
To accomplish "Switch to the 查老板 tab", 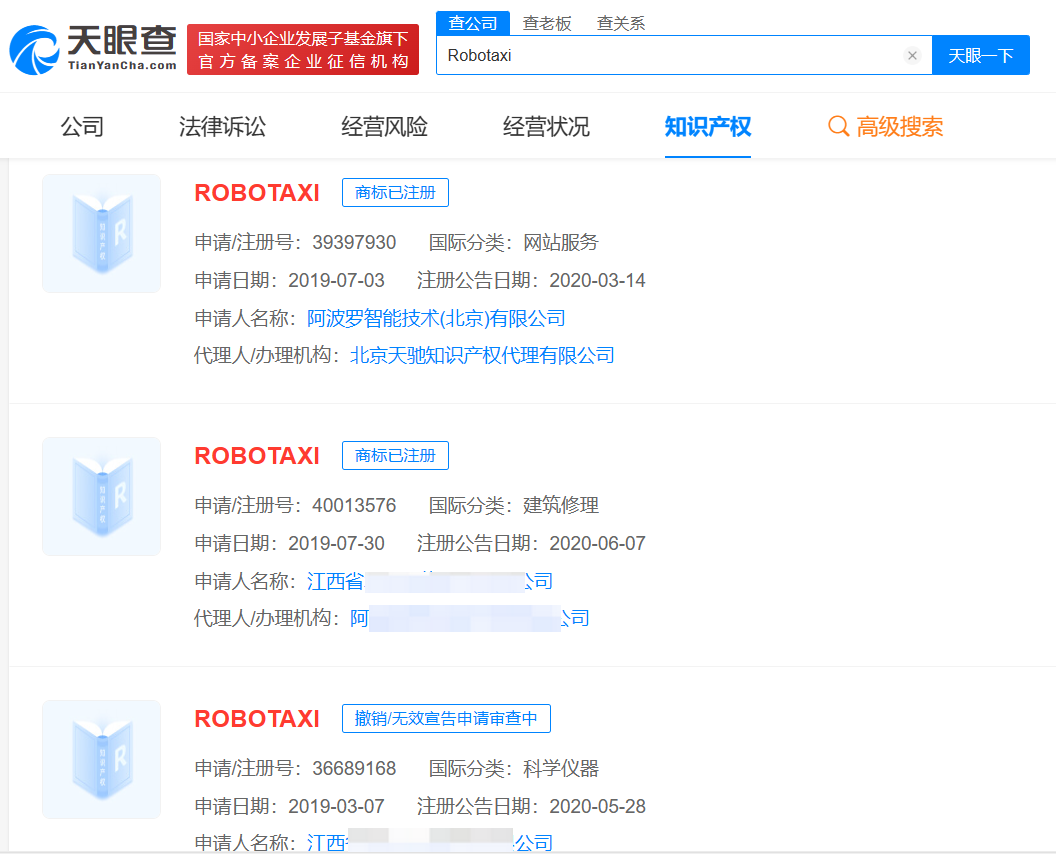I will pos(548,23).
